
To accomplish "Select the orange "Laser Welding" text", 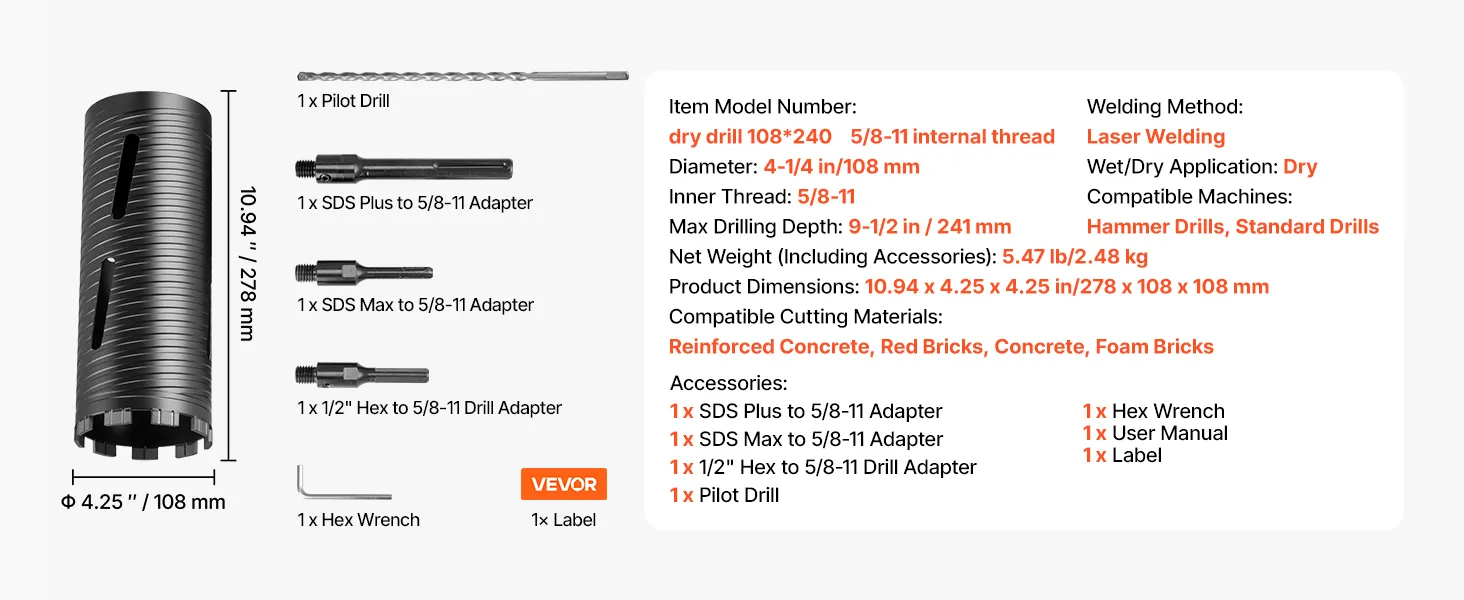I will [x=1155, y=137].
